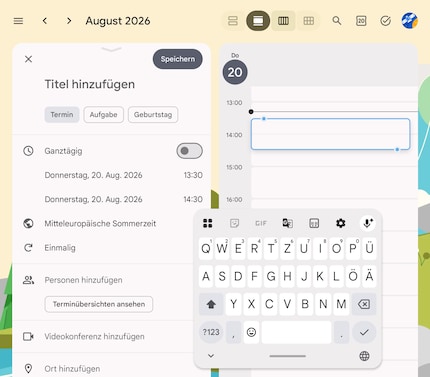
Task: Tap the M key
Action: coord(341,304)
